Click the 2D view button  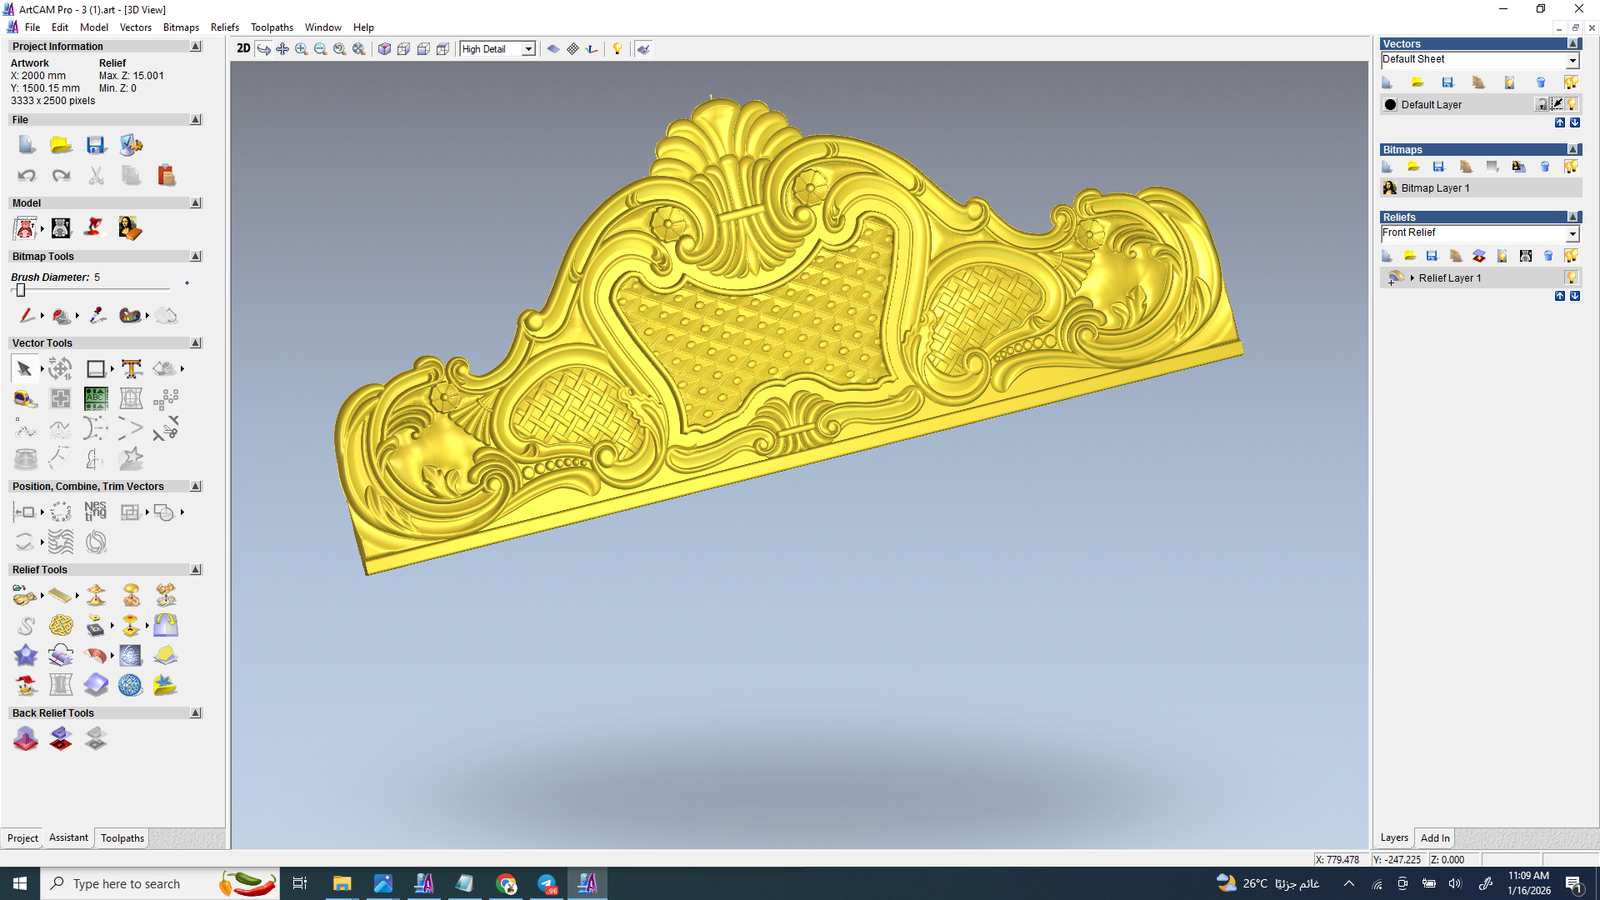click(x=243, y=49)
